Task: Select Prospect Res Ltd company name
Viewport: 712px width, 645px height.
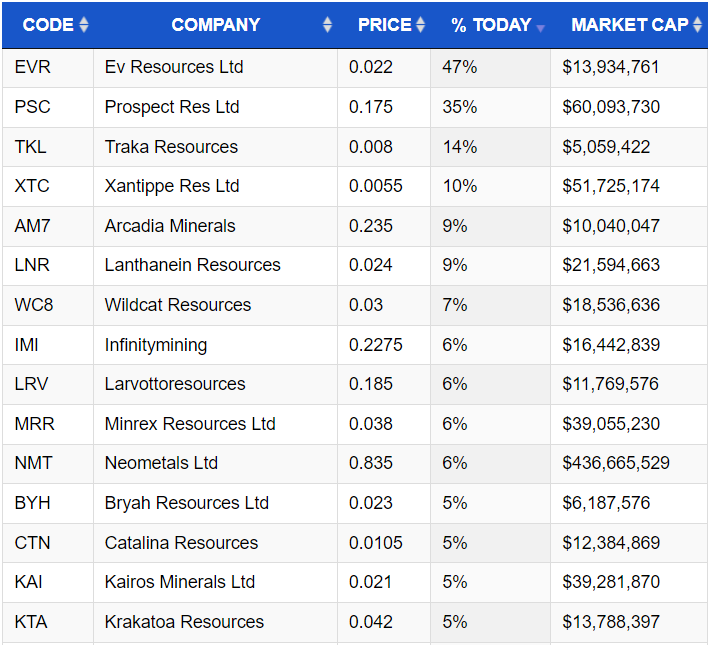Action: (172, 107)
